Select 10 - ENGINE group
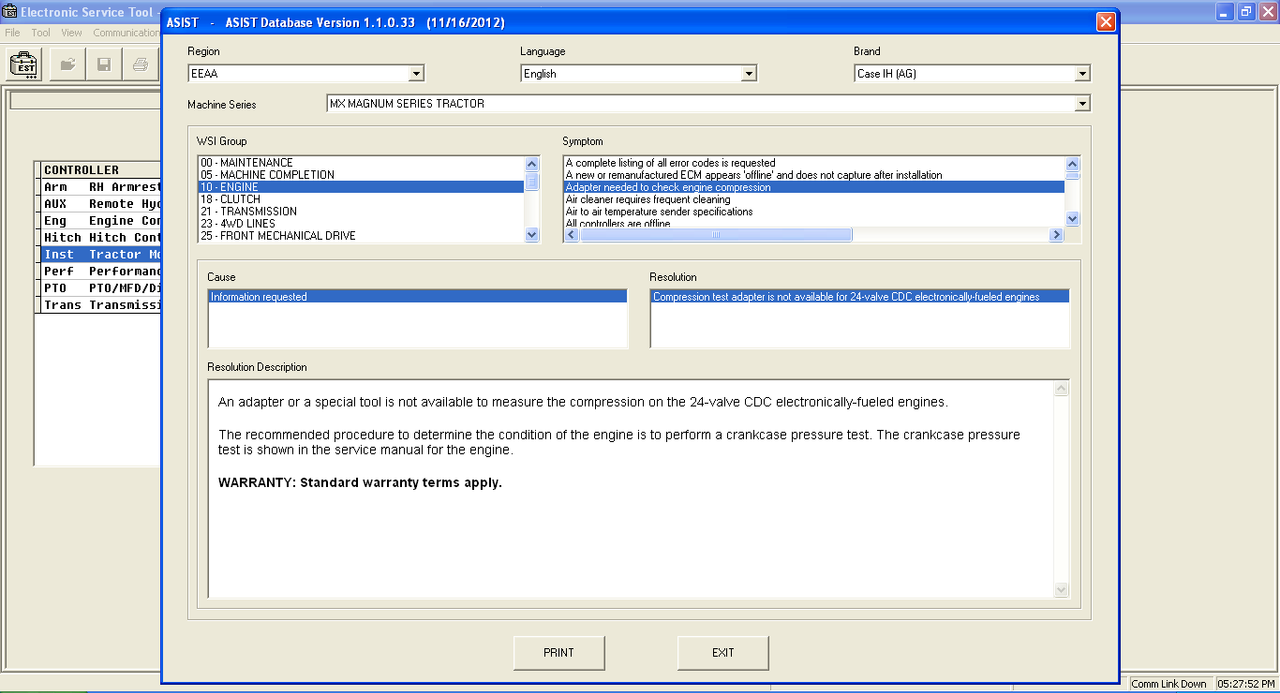1280x693 pixels. click(361, 187)
